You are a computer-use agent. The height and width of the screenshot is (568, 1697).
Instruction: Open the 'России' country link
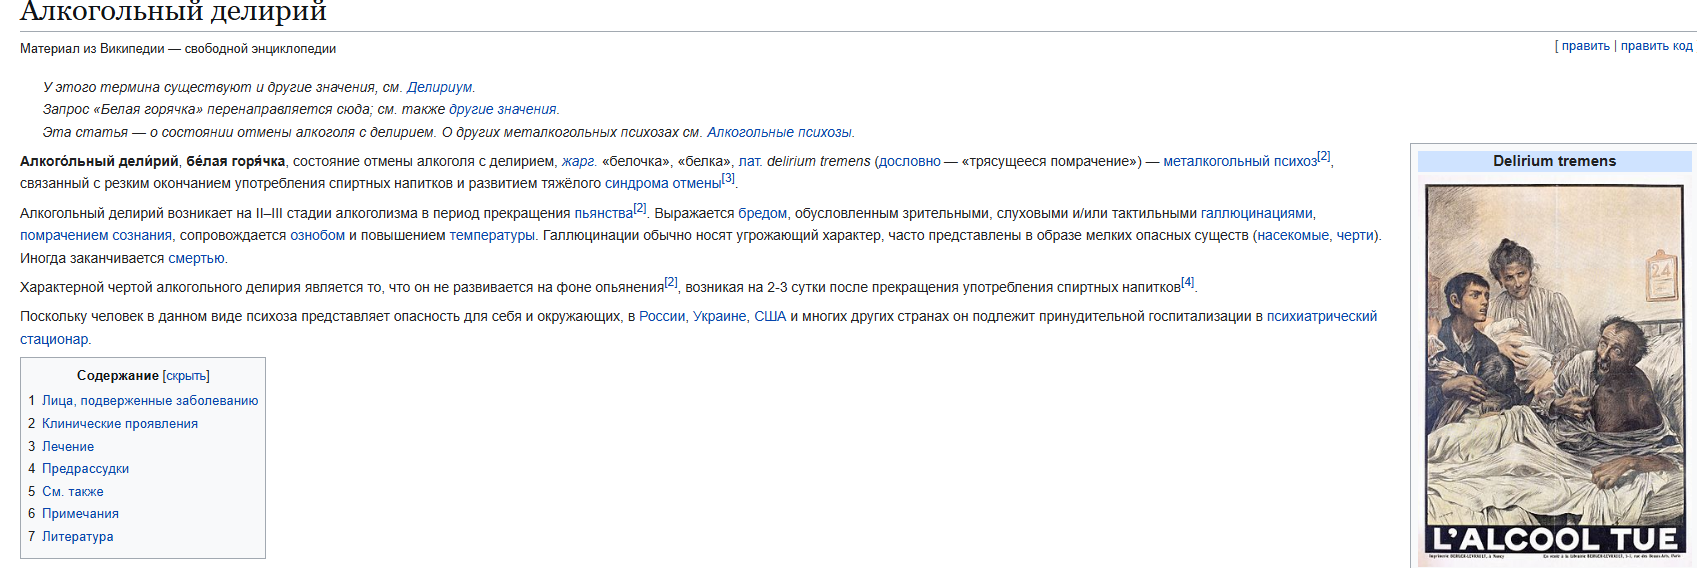[x=662, y=317]
